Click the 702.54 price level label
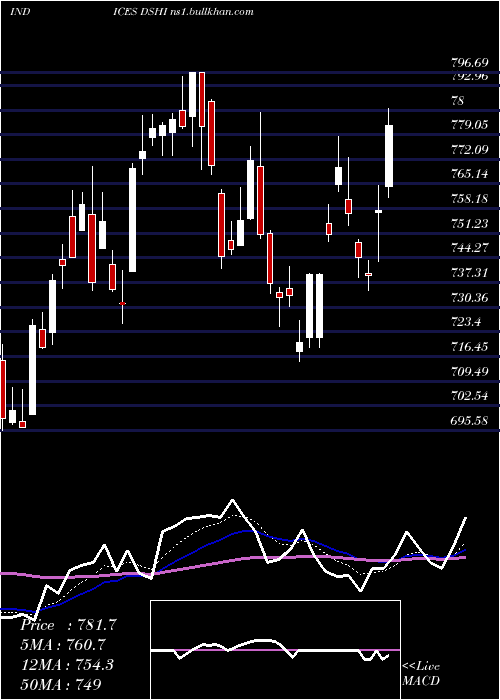Image resolution: width=500 pixels, height=700 pixels. [470, 396]
